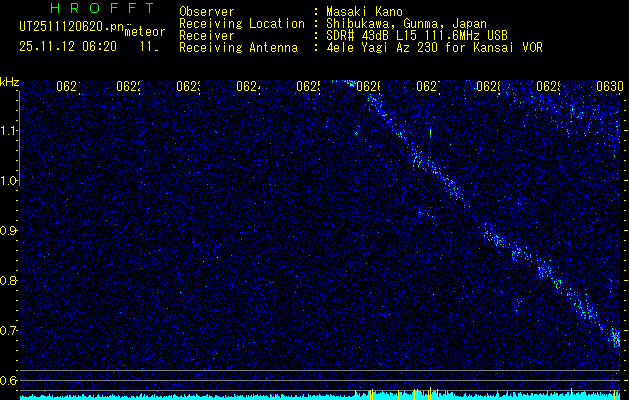Click the Receiving Antenna label
The image size is (629, 400).
tap(238, 48)
